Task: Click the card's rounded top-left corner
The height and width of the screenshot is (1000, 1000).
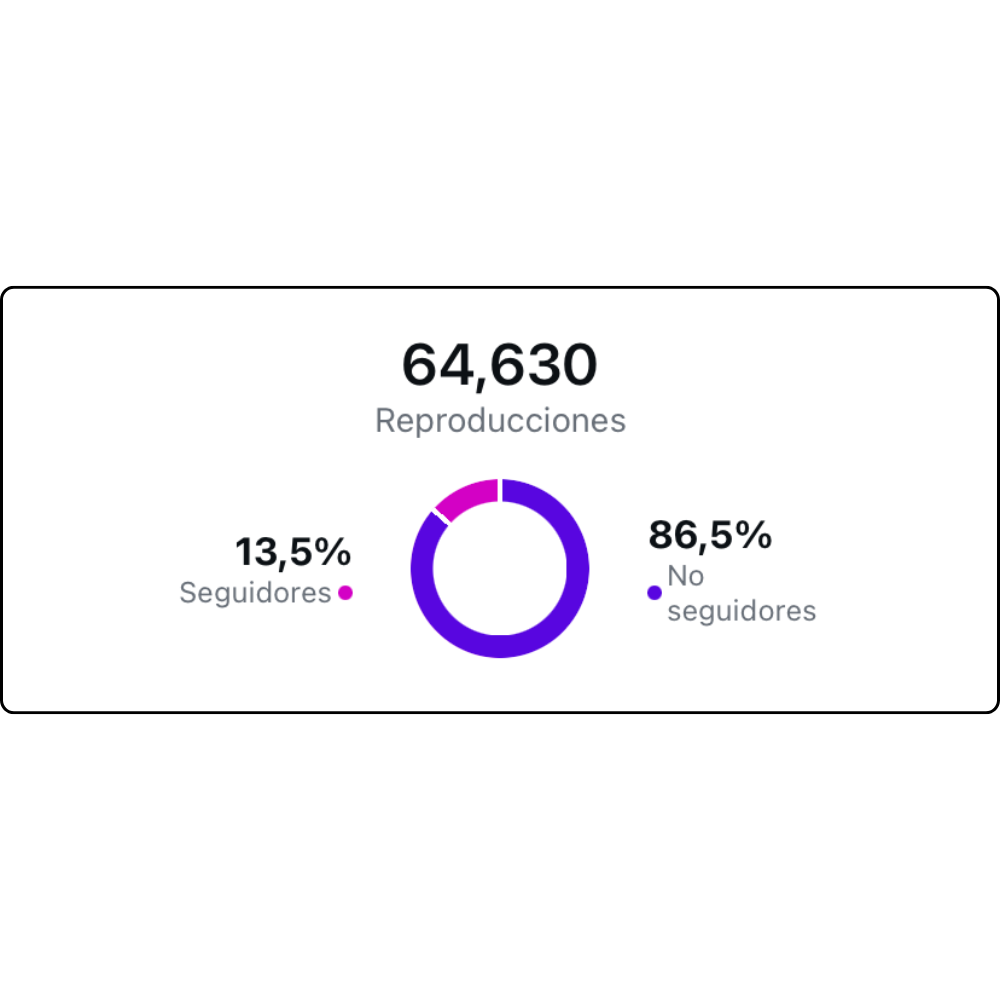Action: coord(9,295)
